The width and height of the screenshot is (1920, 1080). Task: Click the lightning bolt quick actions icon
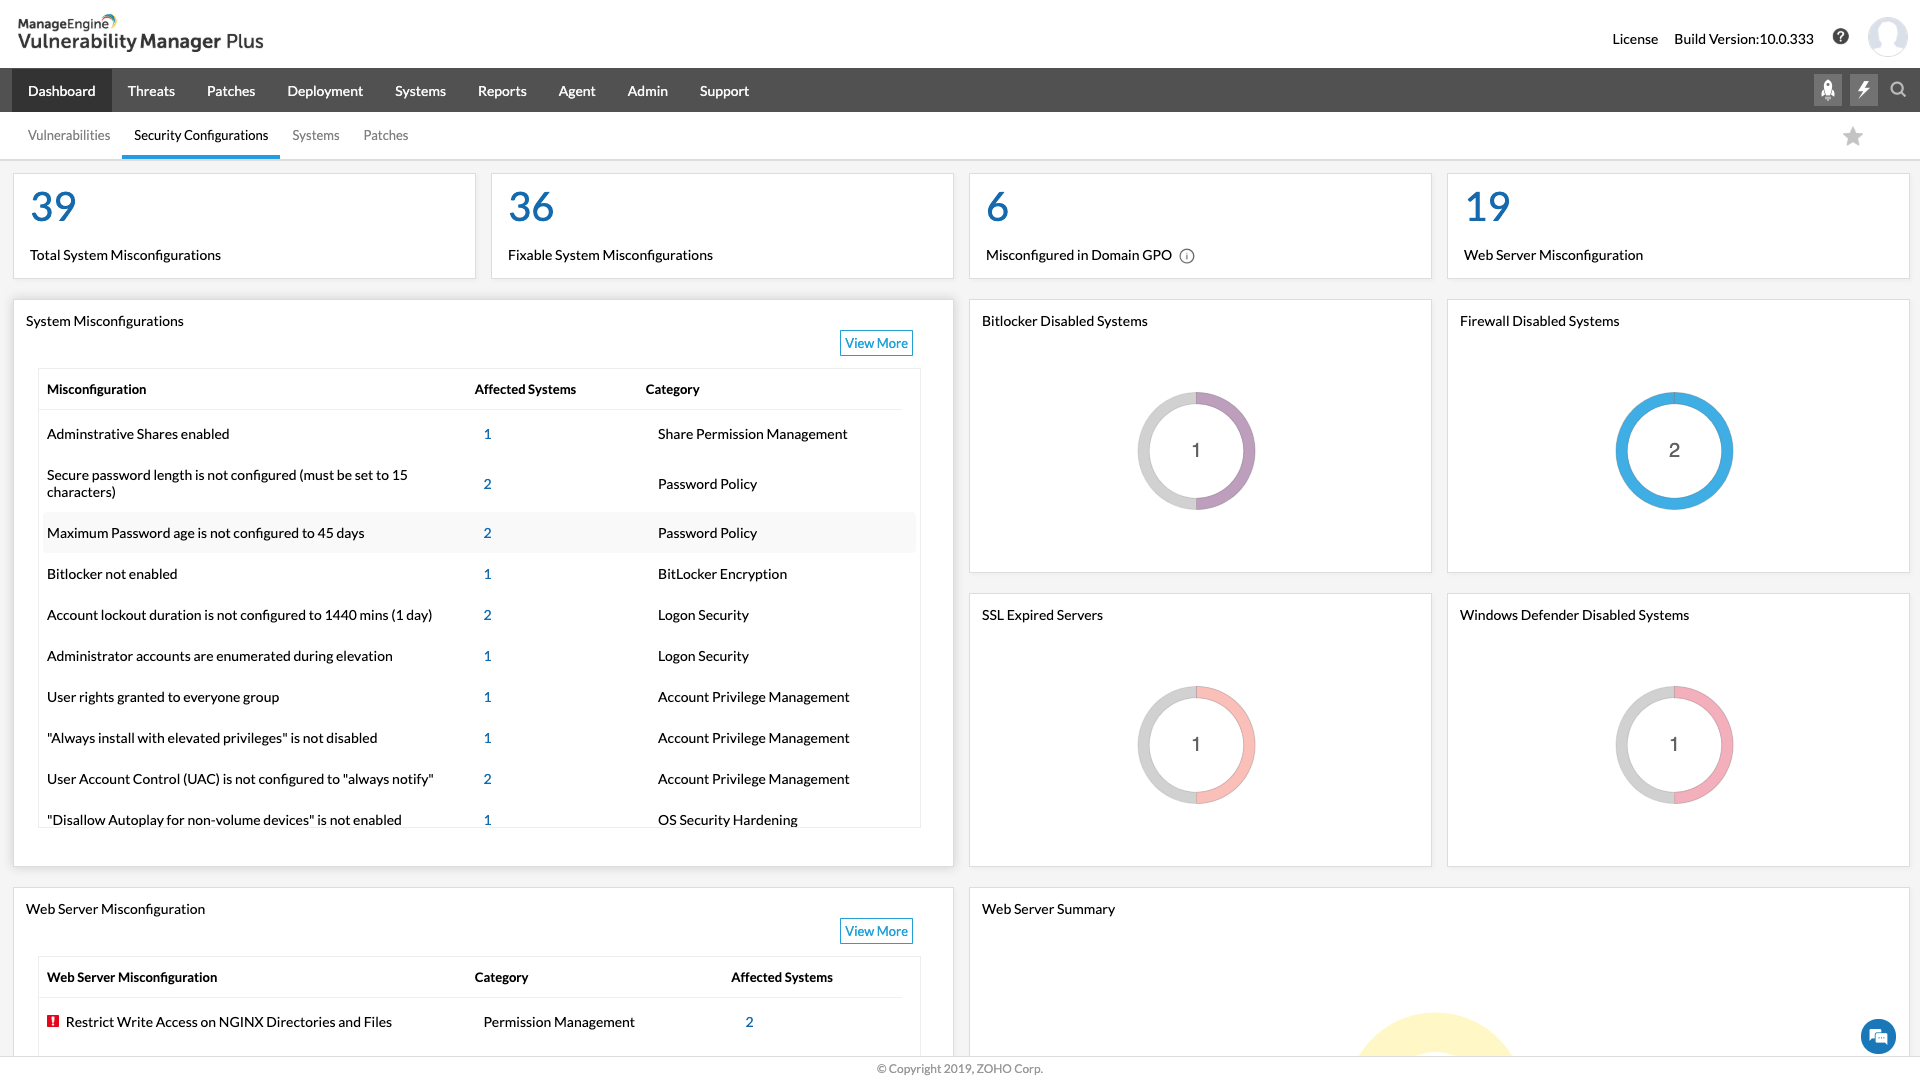[1863, 90]
